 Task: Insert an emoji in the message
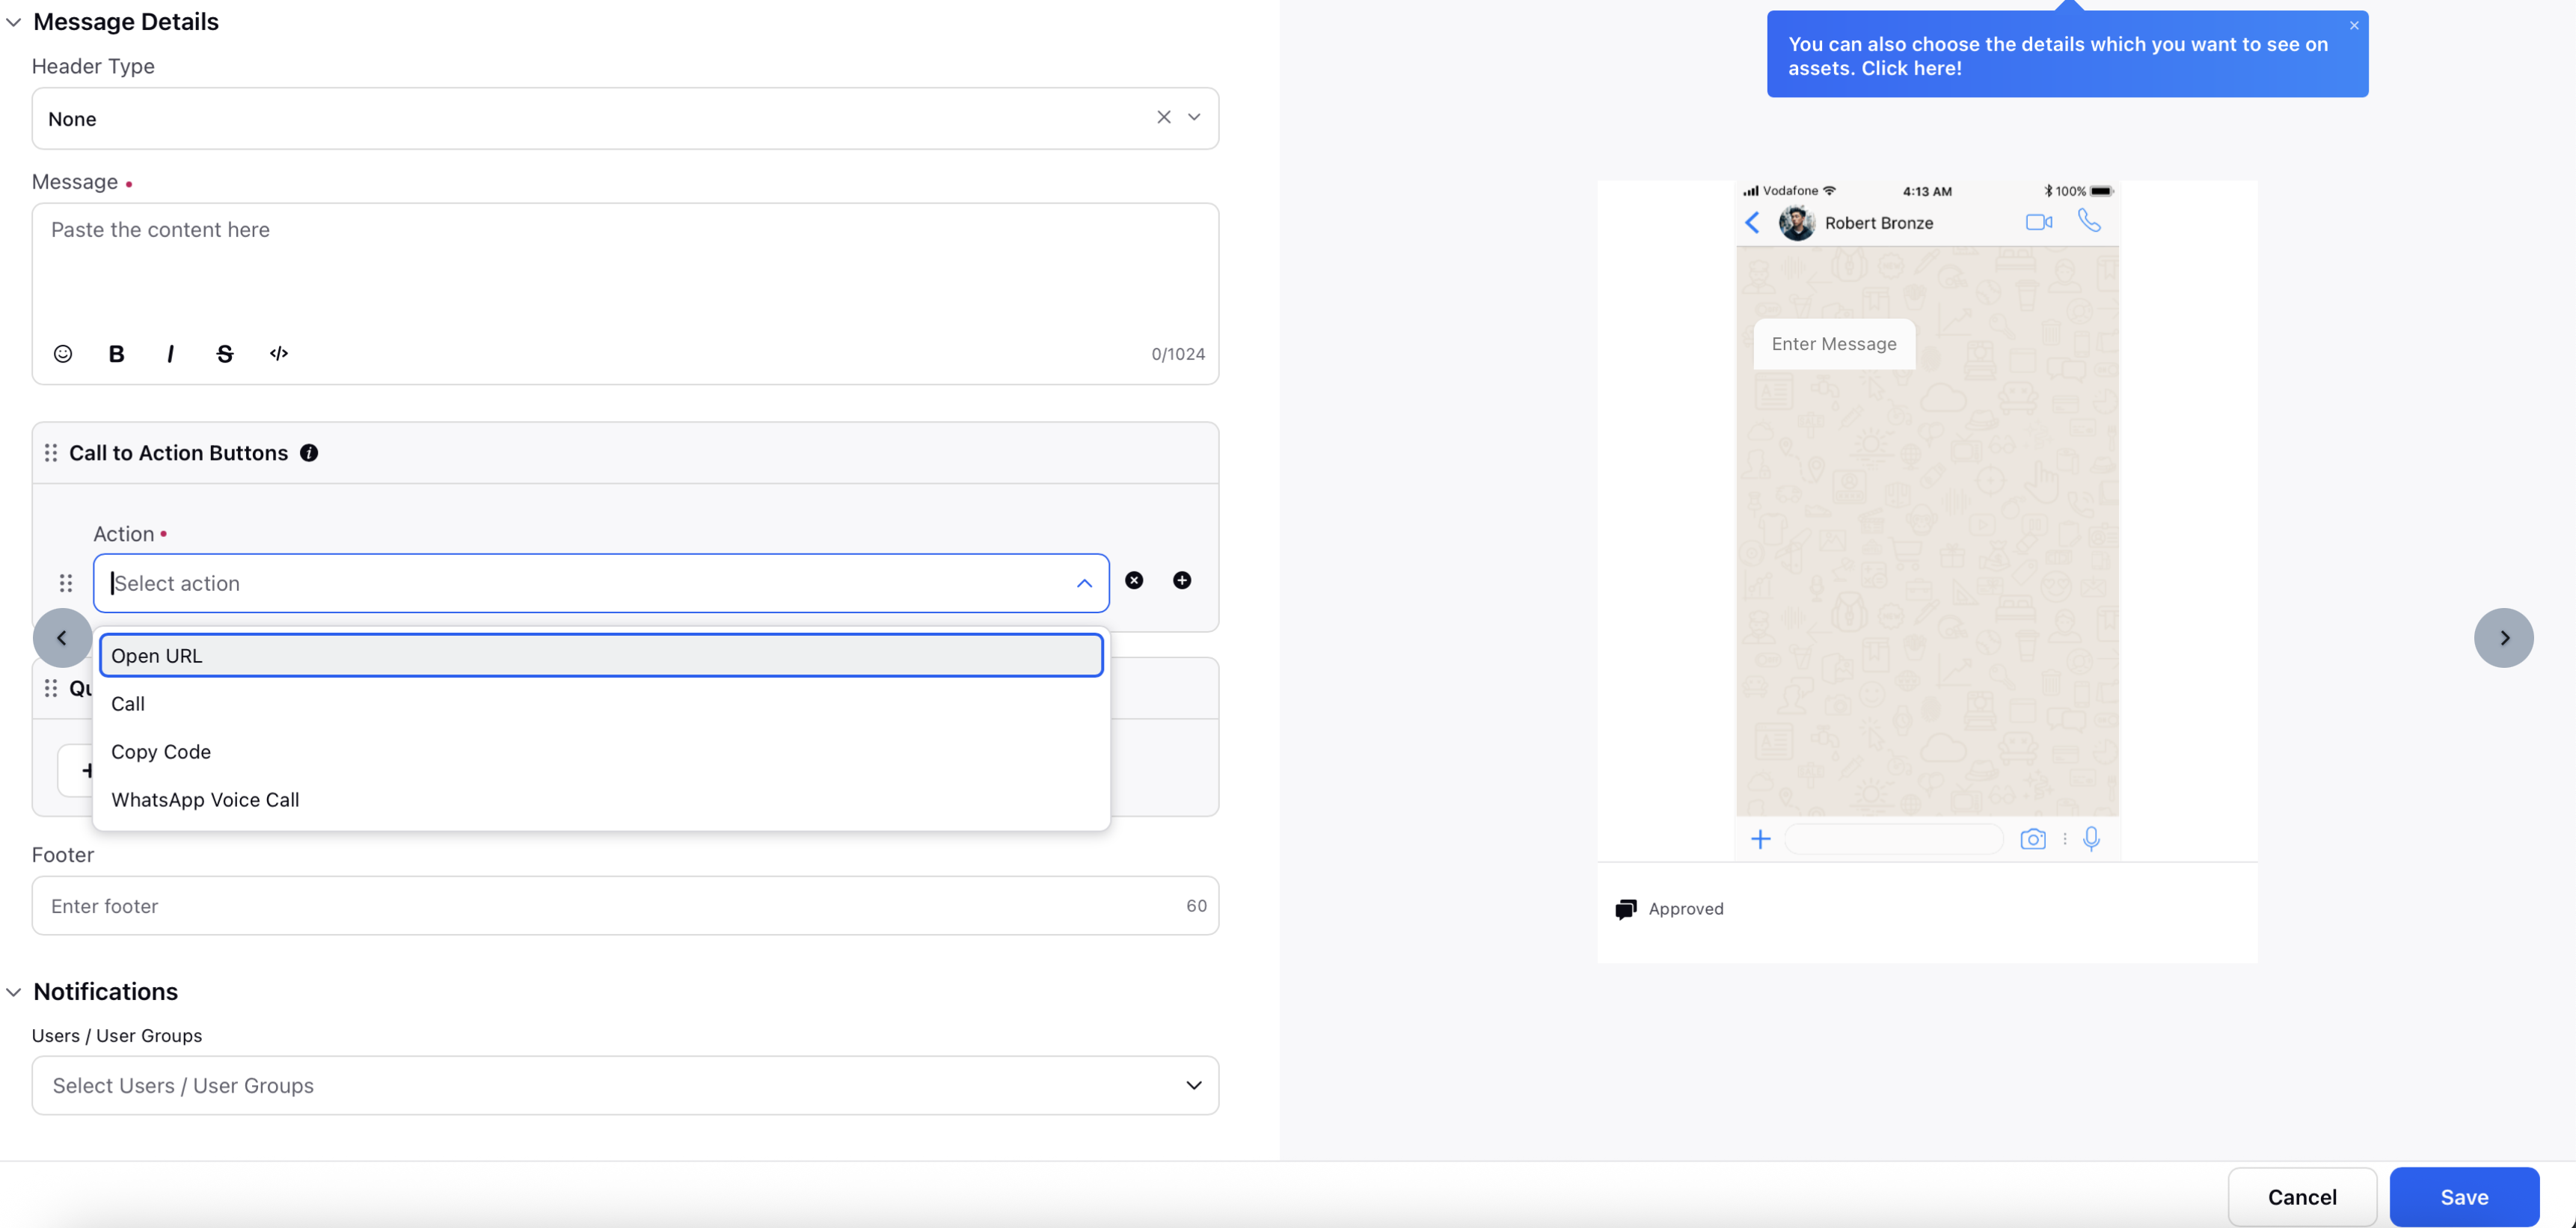[x=63, y=354]
